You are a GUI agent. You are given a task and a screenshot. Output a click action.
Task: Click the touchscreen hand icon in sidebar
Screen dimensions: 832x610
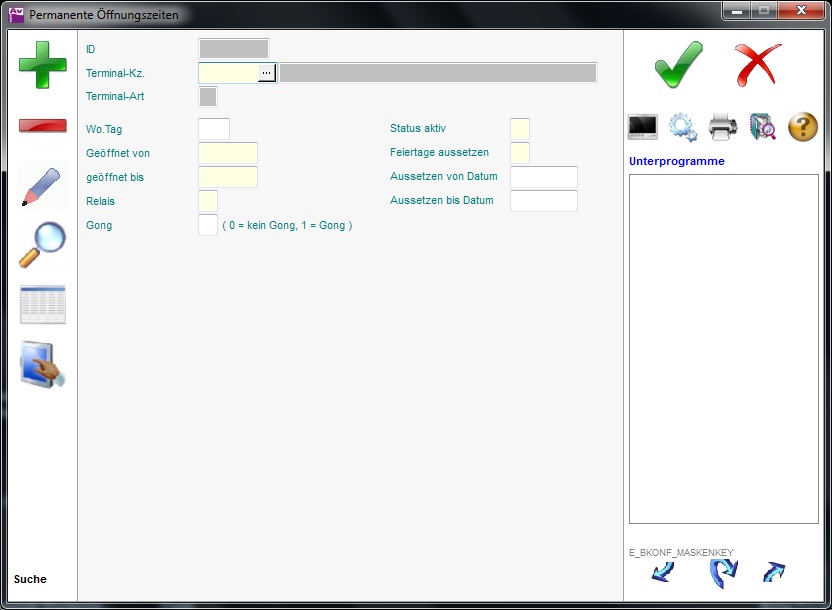coord(43,365)
